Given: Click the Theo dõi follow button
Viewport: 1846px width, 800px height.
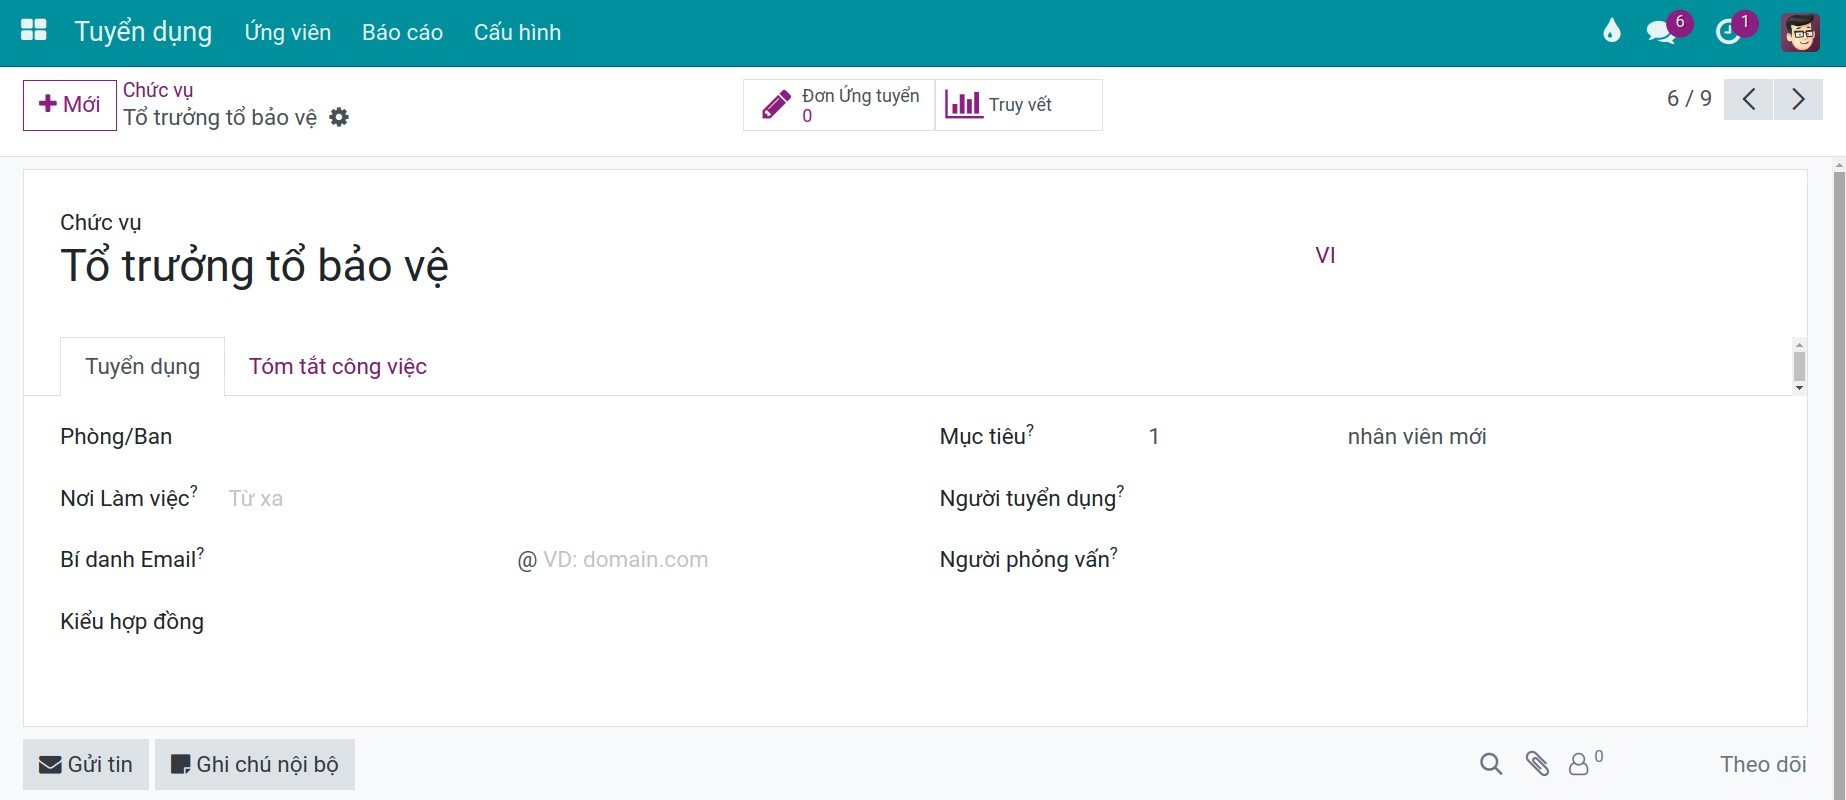Looking at the screenshot, I should point(1763,765).
